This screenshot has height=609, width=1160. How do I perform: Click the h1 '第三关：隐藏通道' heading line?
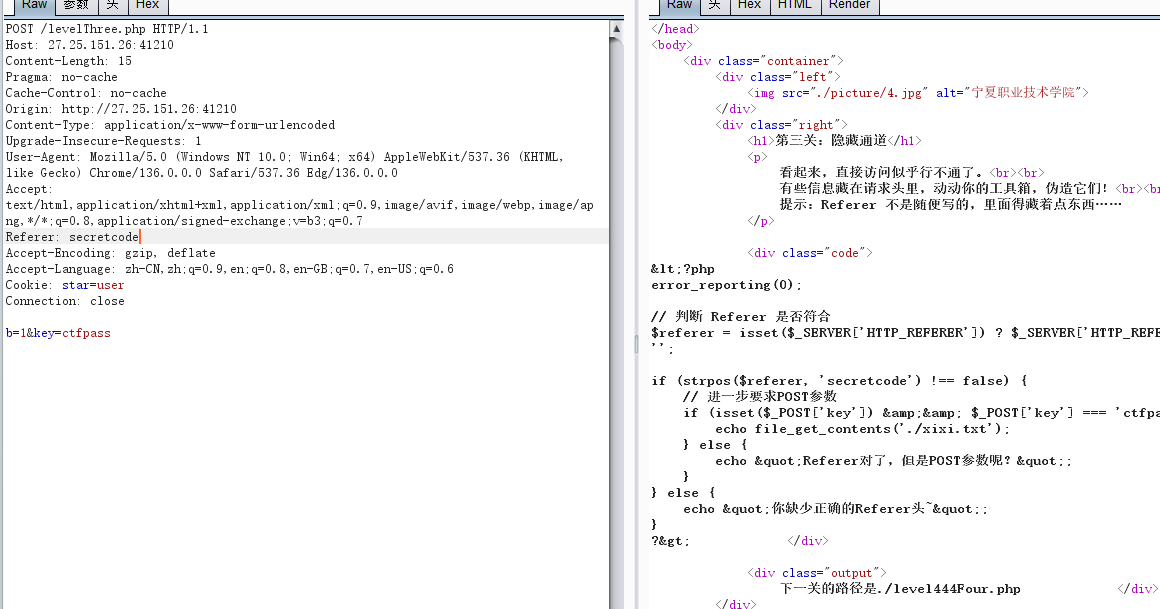(834, 141)
